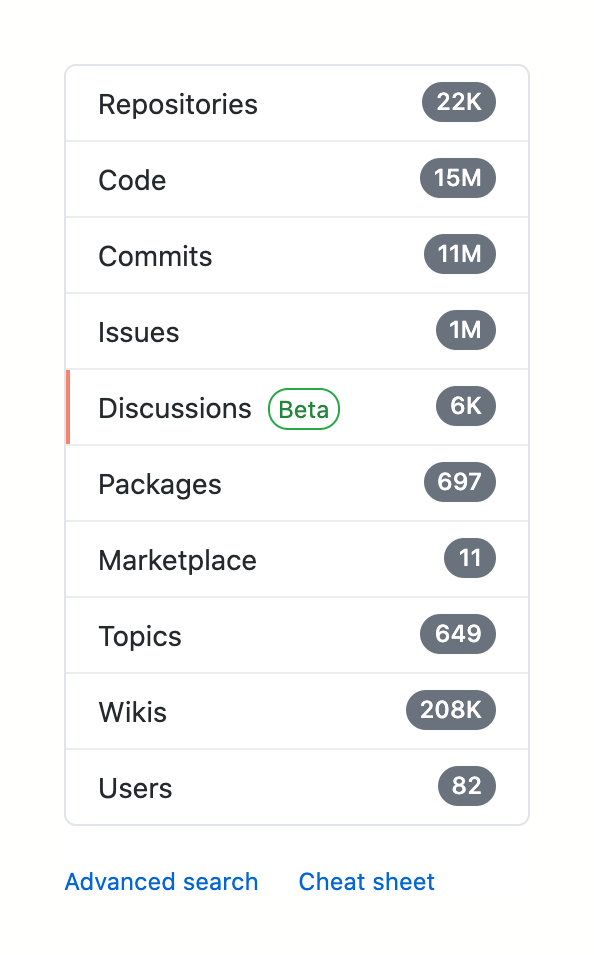Click the 11M commits count badge
This screenshot has height=955, width=594.
(459, 254)
